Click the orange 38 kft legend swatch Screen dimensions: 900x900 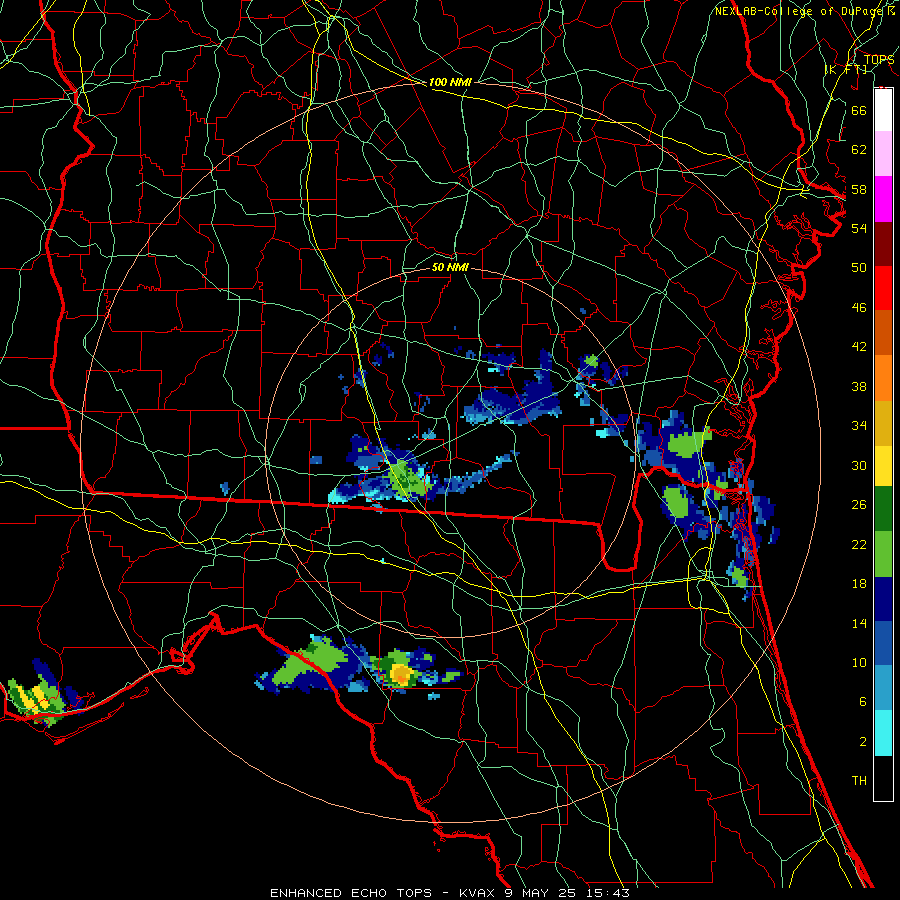pos(883,378)
